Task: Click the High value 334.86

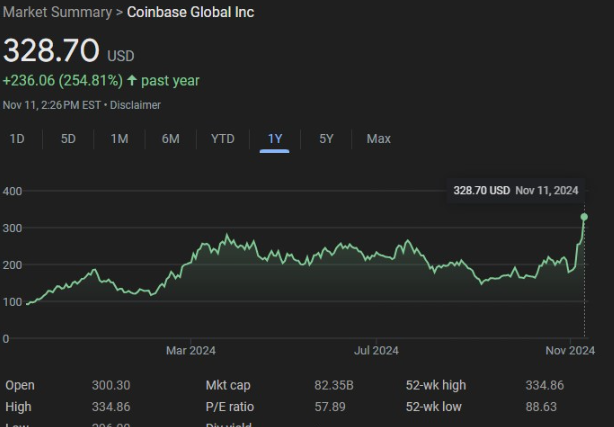Action: (111, 407)
